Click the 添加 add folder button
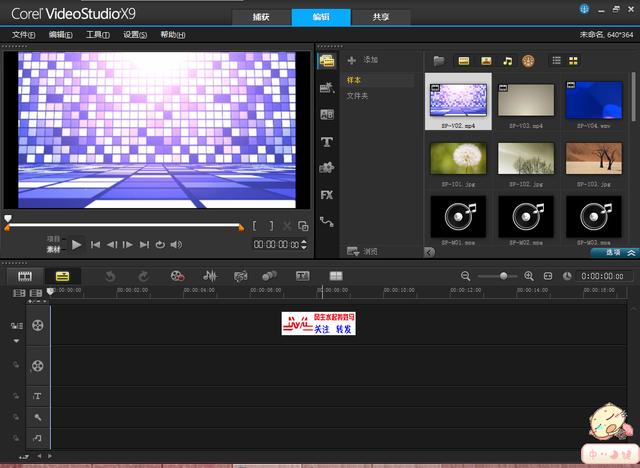 coord(363,60)
